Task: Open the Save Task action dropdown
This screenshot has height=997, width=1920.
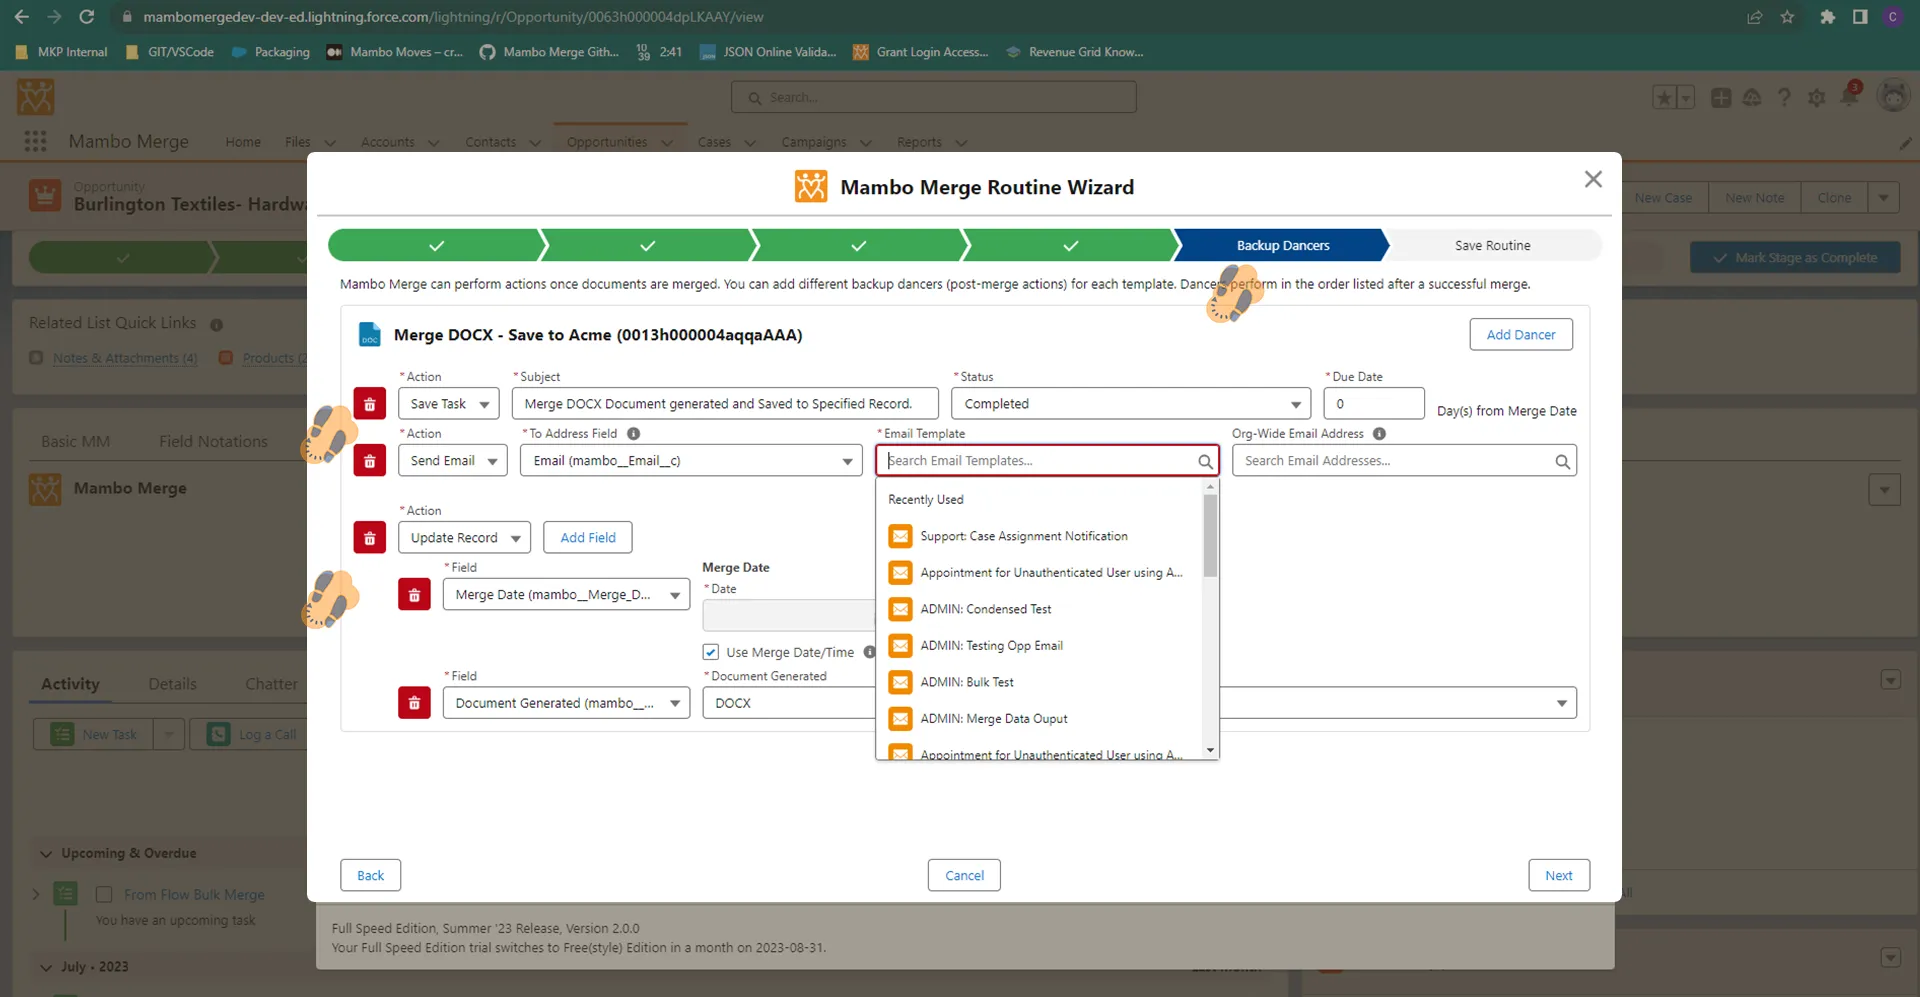Action: point(448,404)
